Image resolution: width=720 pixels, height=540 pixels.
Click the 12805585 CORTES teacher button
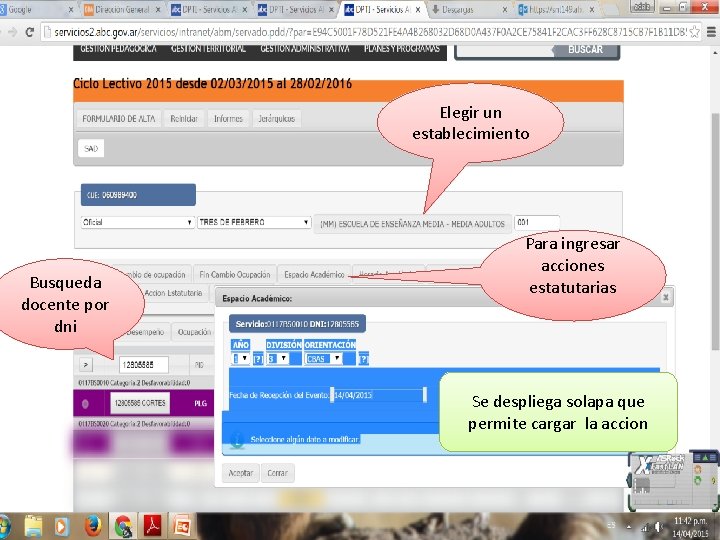(140, 403)
